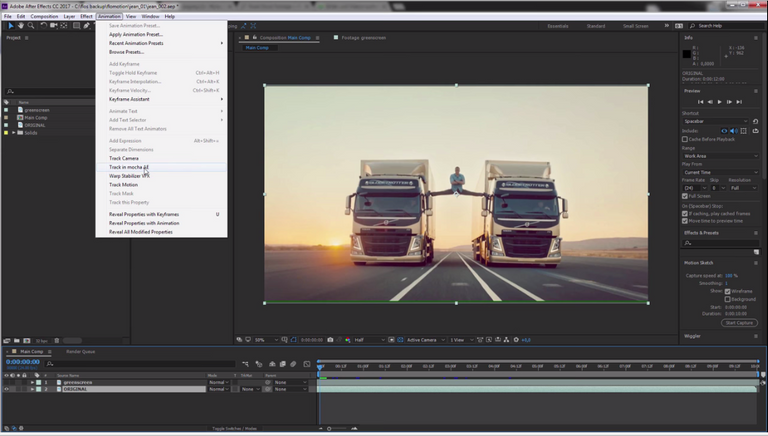Select the Pan Behind anchor point tool
The height and width of the screenshot is (436, 768).
64,25
